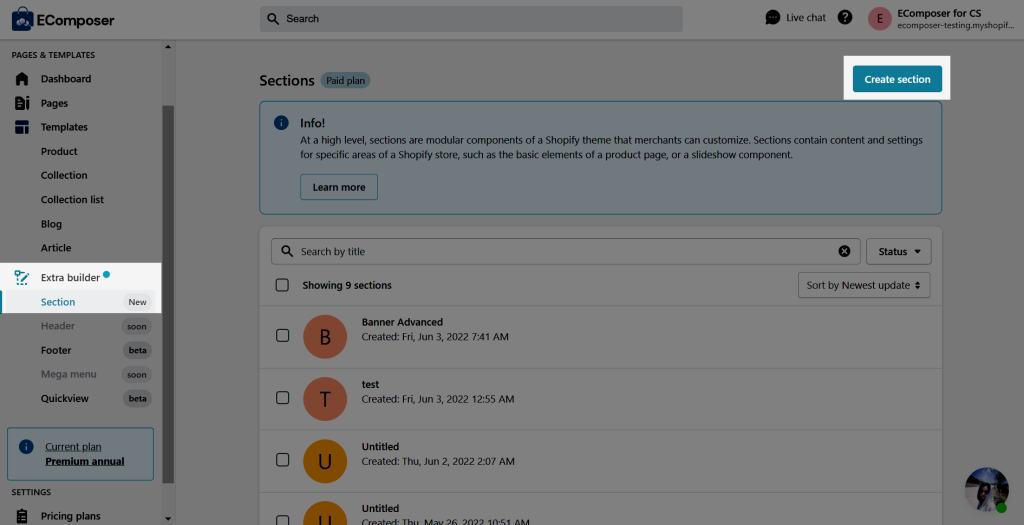
Task: Open the Status filter dropdown
Action: [x=899, y=251]
